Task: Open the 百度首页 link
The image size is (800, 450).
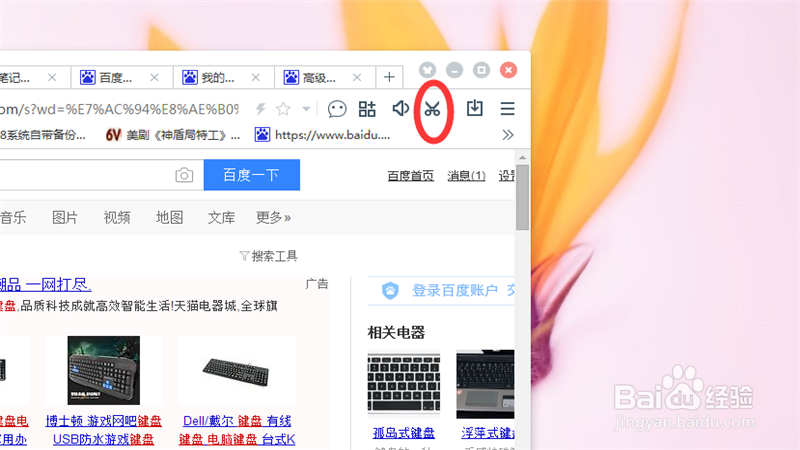Action: (411, 176)
